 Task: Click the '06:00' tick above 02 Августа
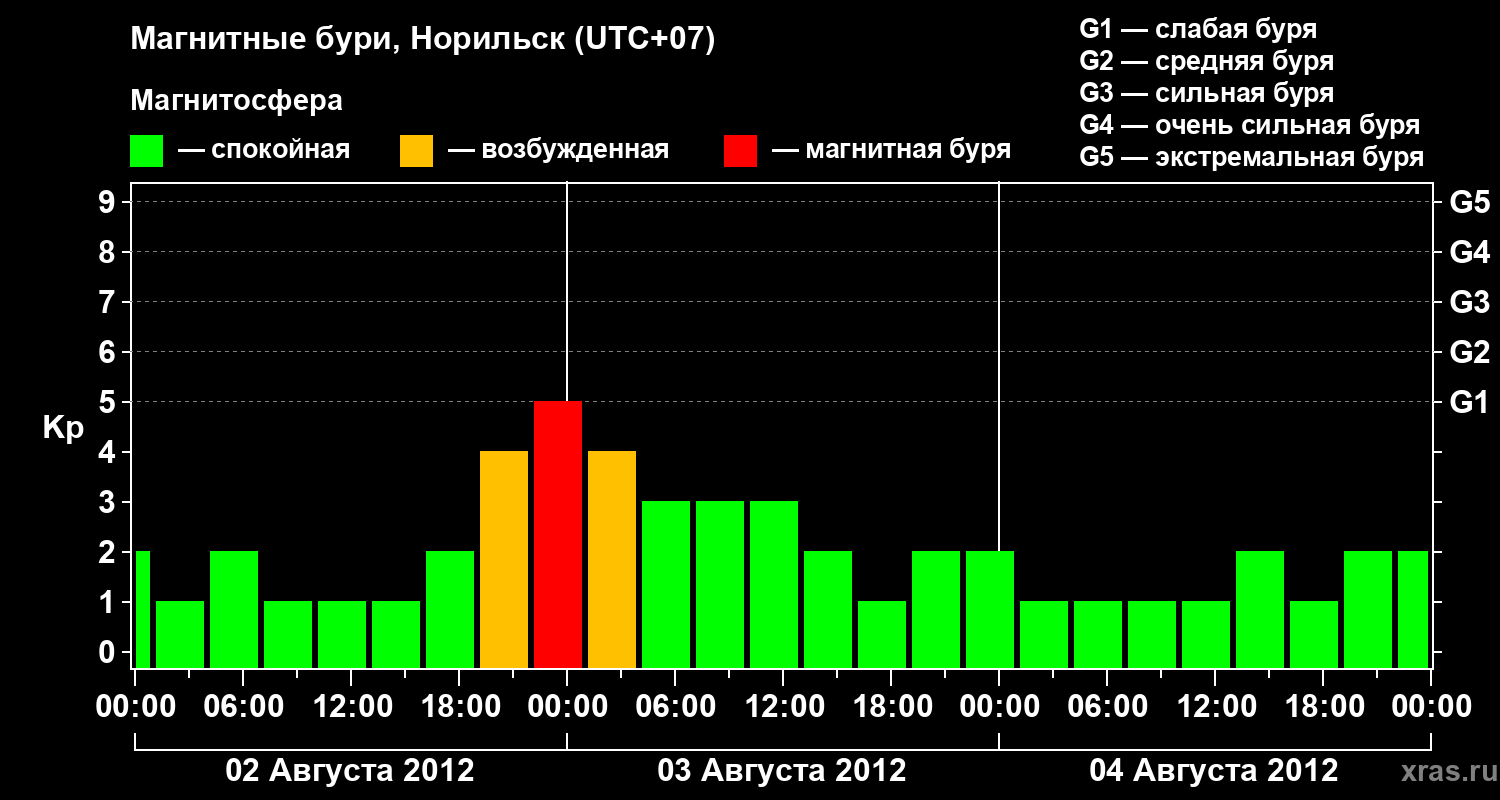[x=243, y=707]
